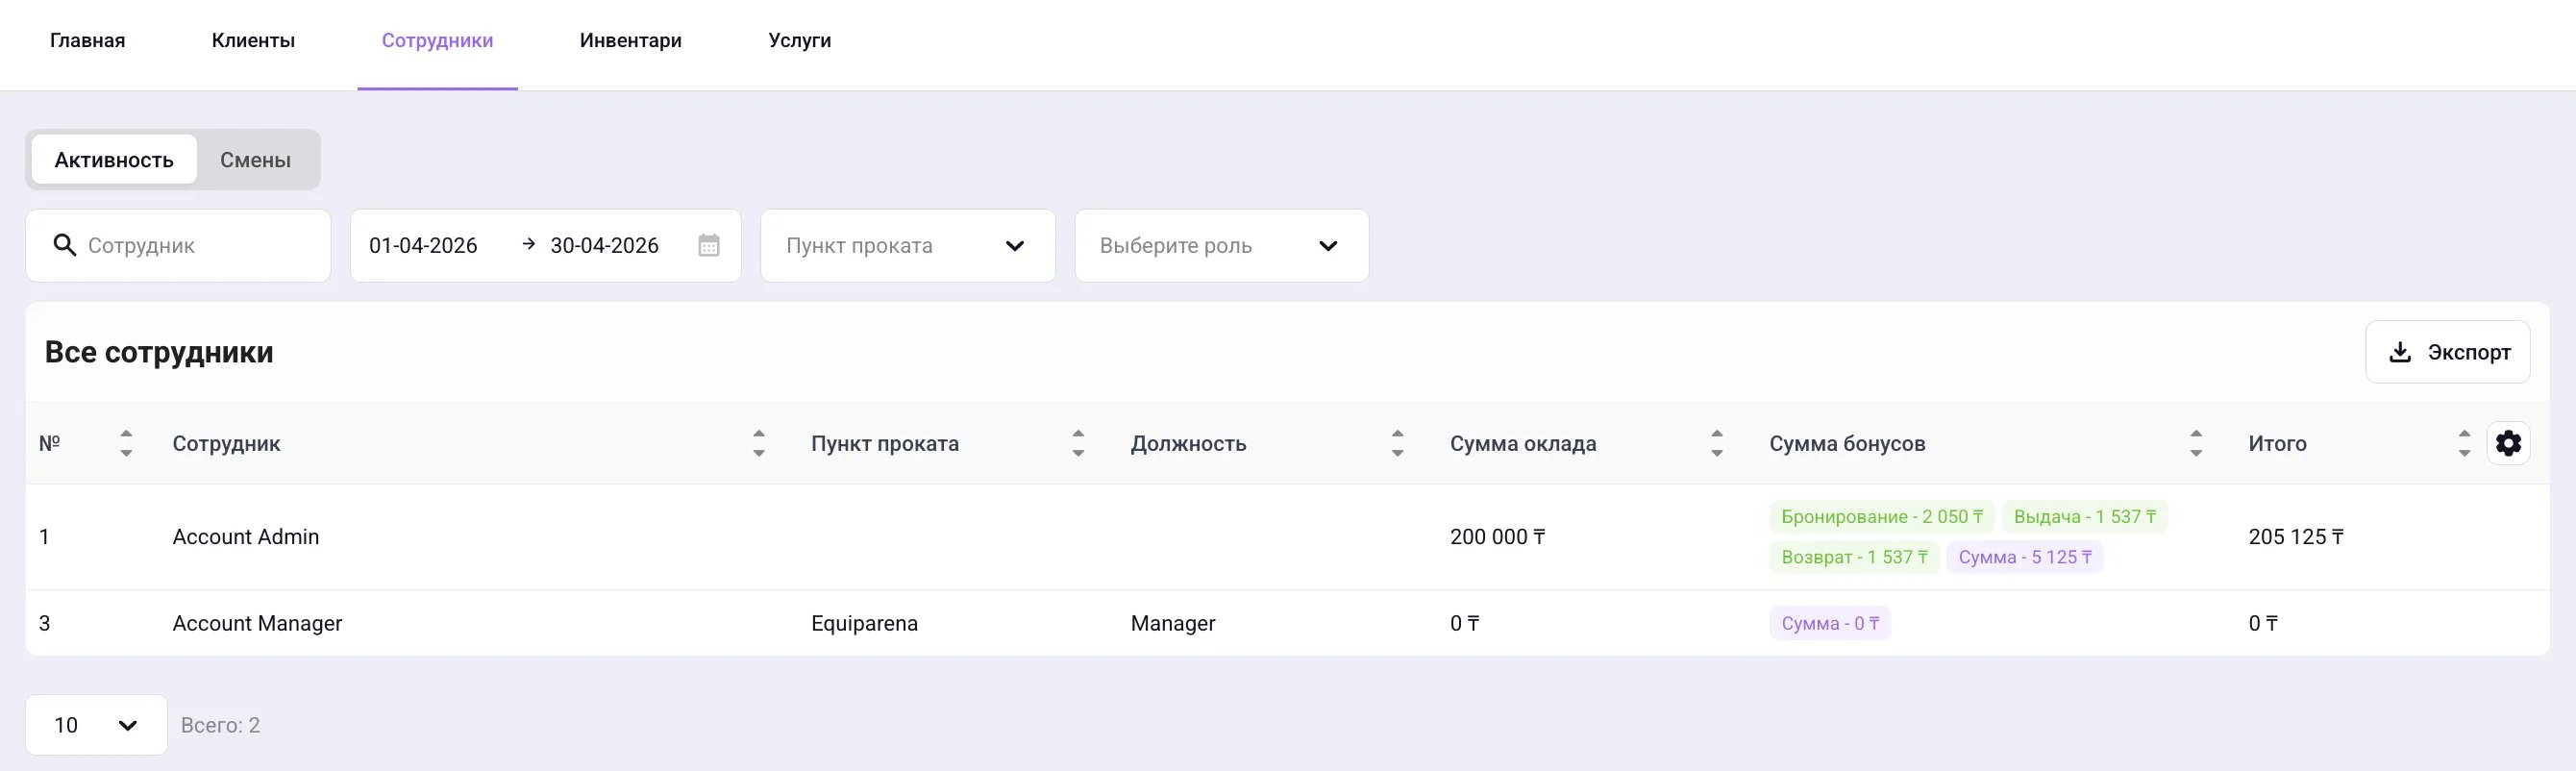Open the table column settings gear

[2508, 443]
